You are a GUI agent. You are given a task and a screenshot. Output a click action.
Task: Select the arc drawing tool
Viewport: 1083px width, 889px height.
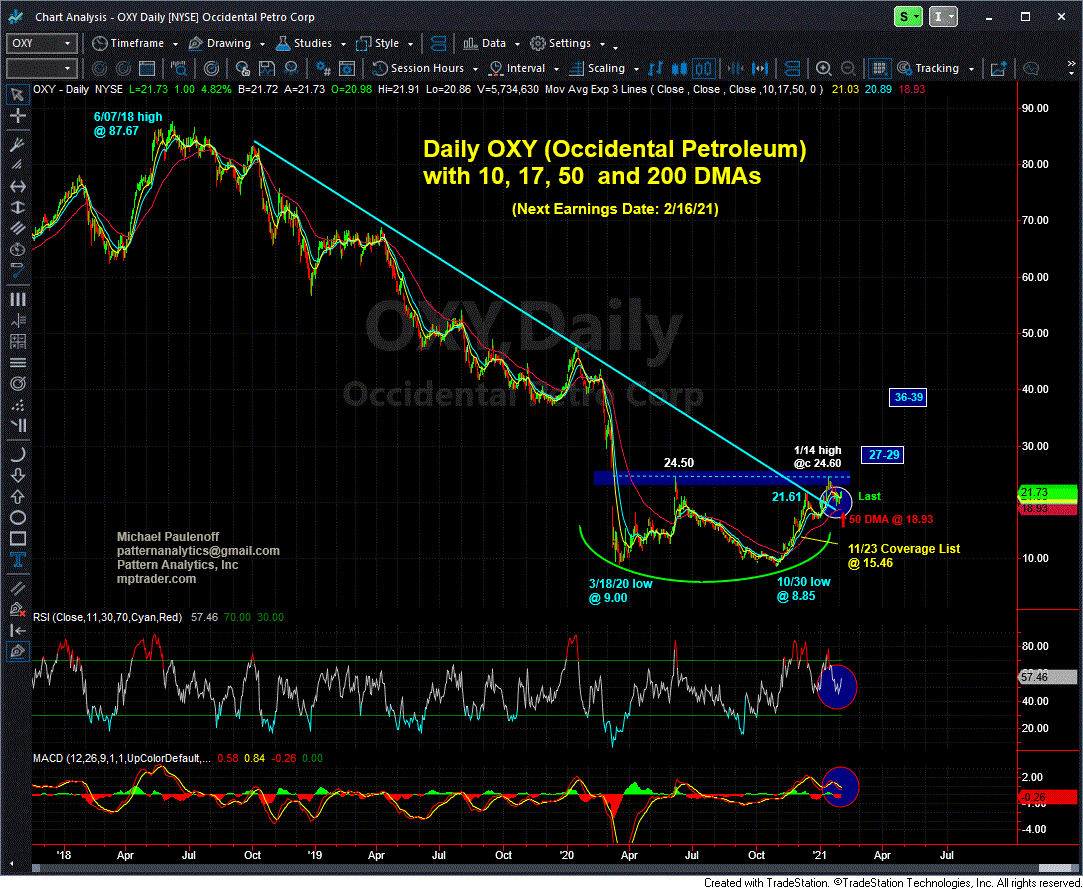point(18,454)
